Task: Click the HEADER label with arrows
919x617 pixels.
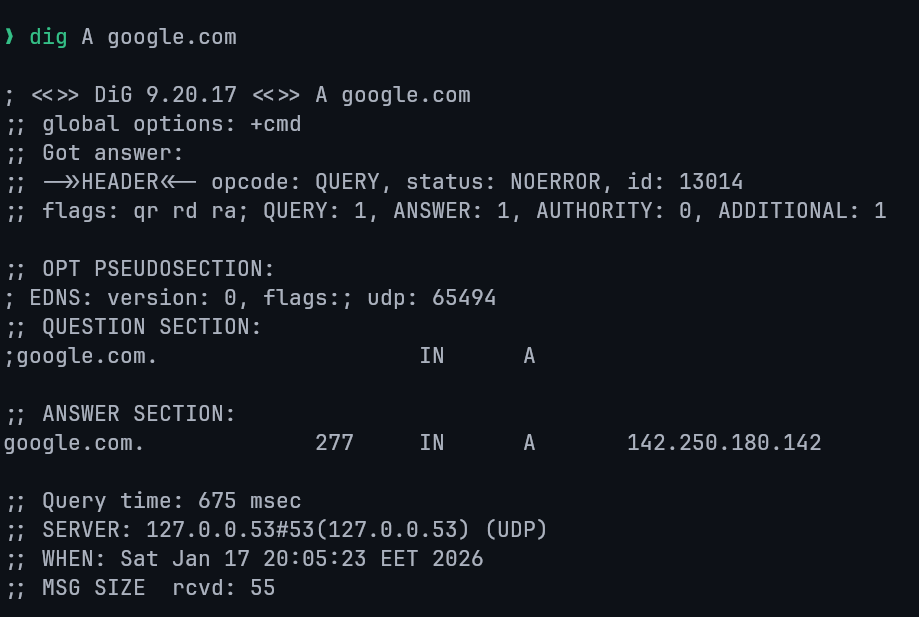Action: pyautogui.click(x=120, y=182)
